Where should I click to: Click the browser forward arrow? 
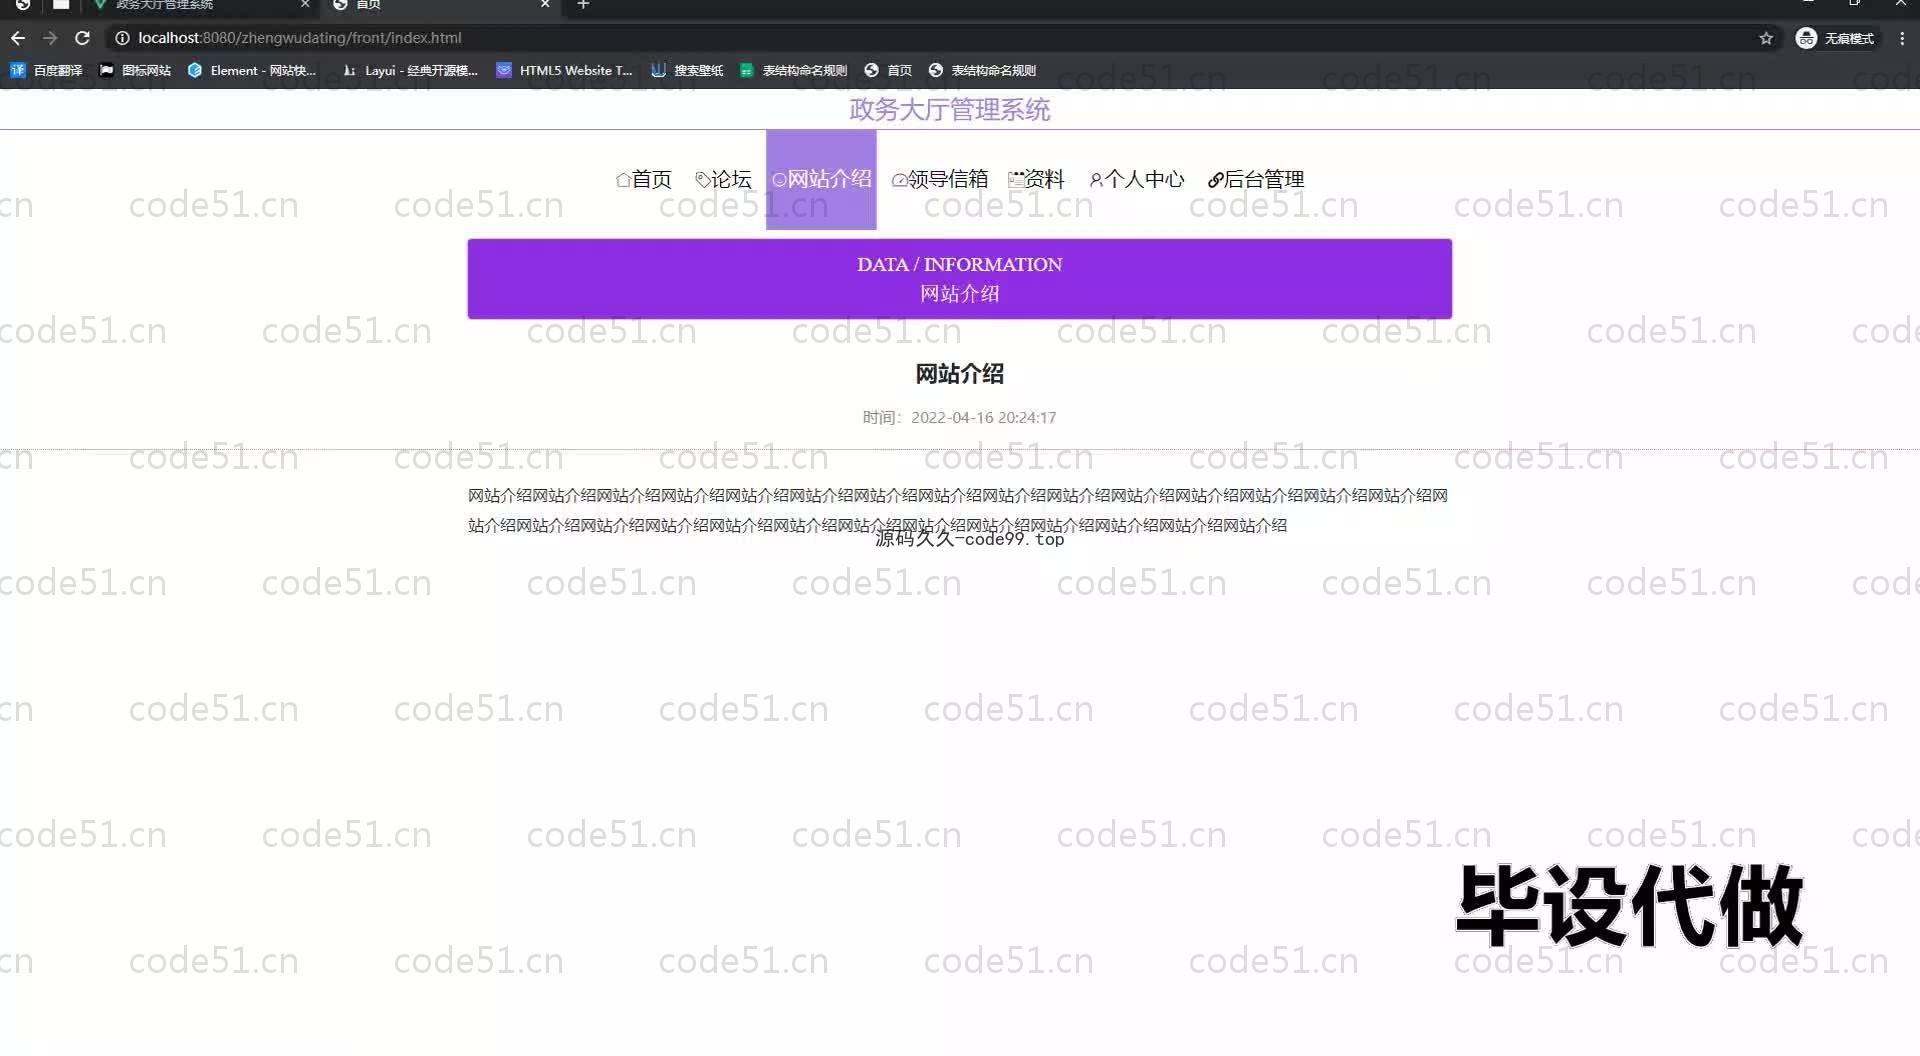point(50,38)
